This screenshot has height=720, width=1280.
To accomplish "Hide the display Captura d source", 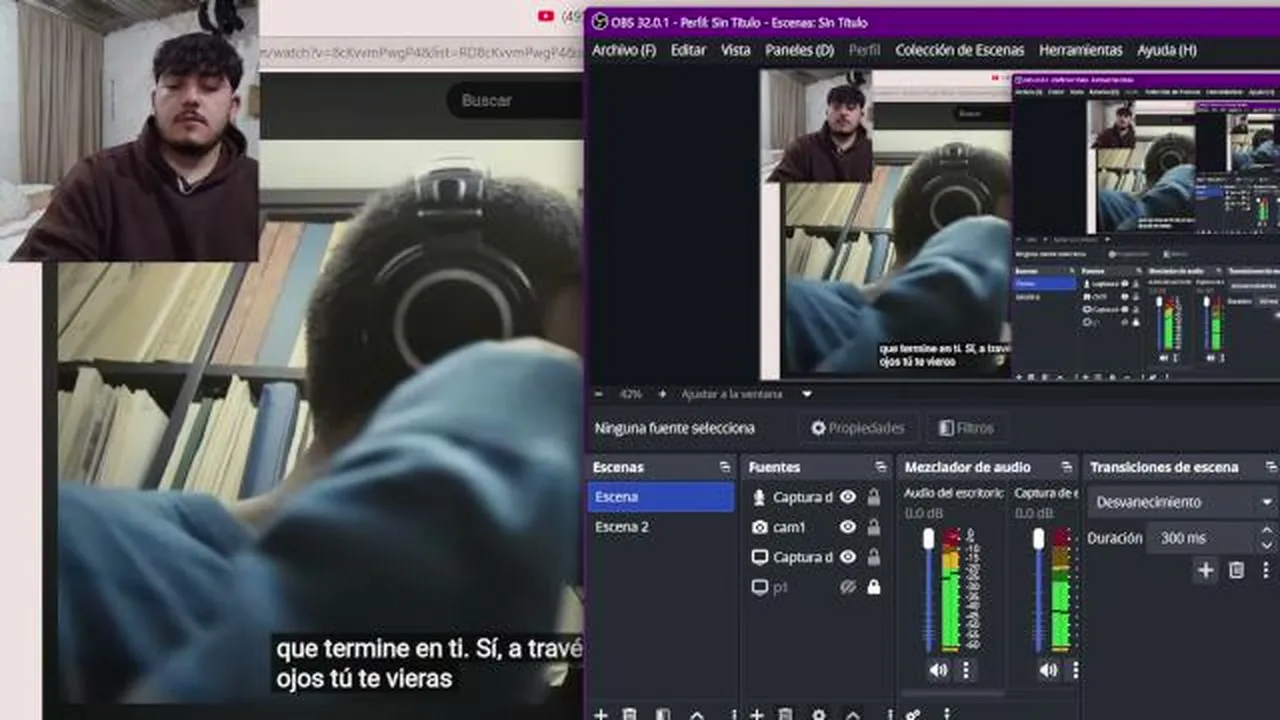I will pyautogui.click(x=848, y=557).
